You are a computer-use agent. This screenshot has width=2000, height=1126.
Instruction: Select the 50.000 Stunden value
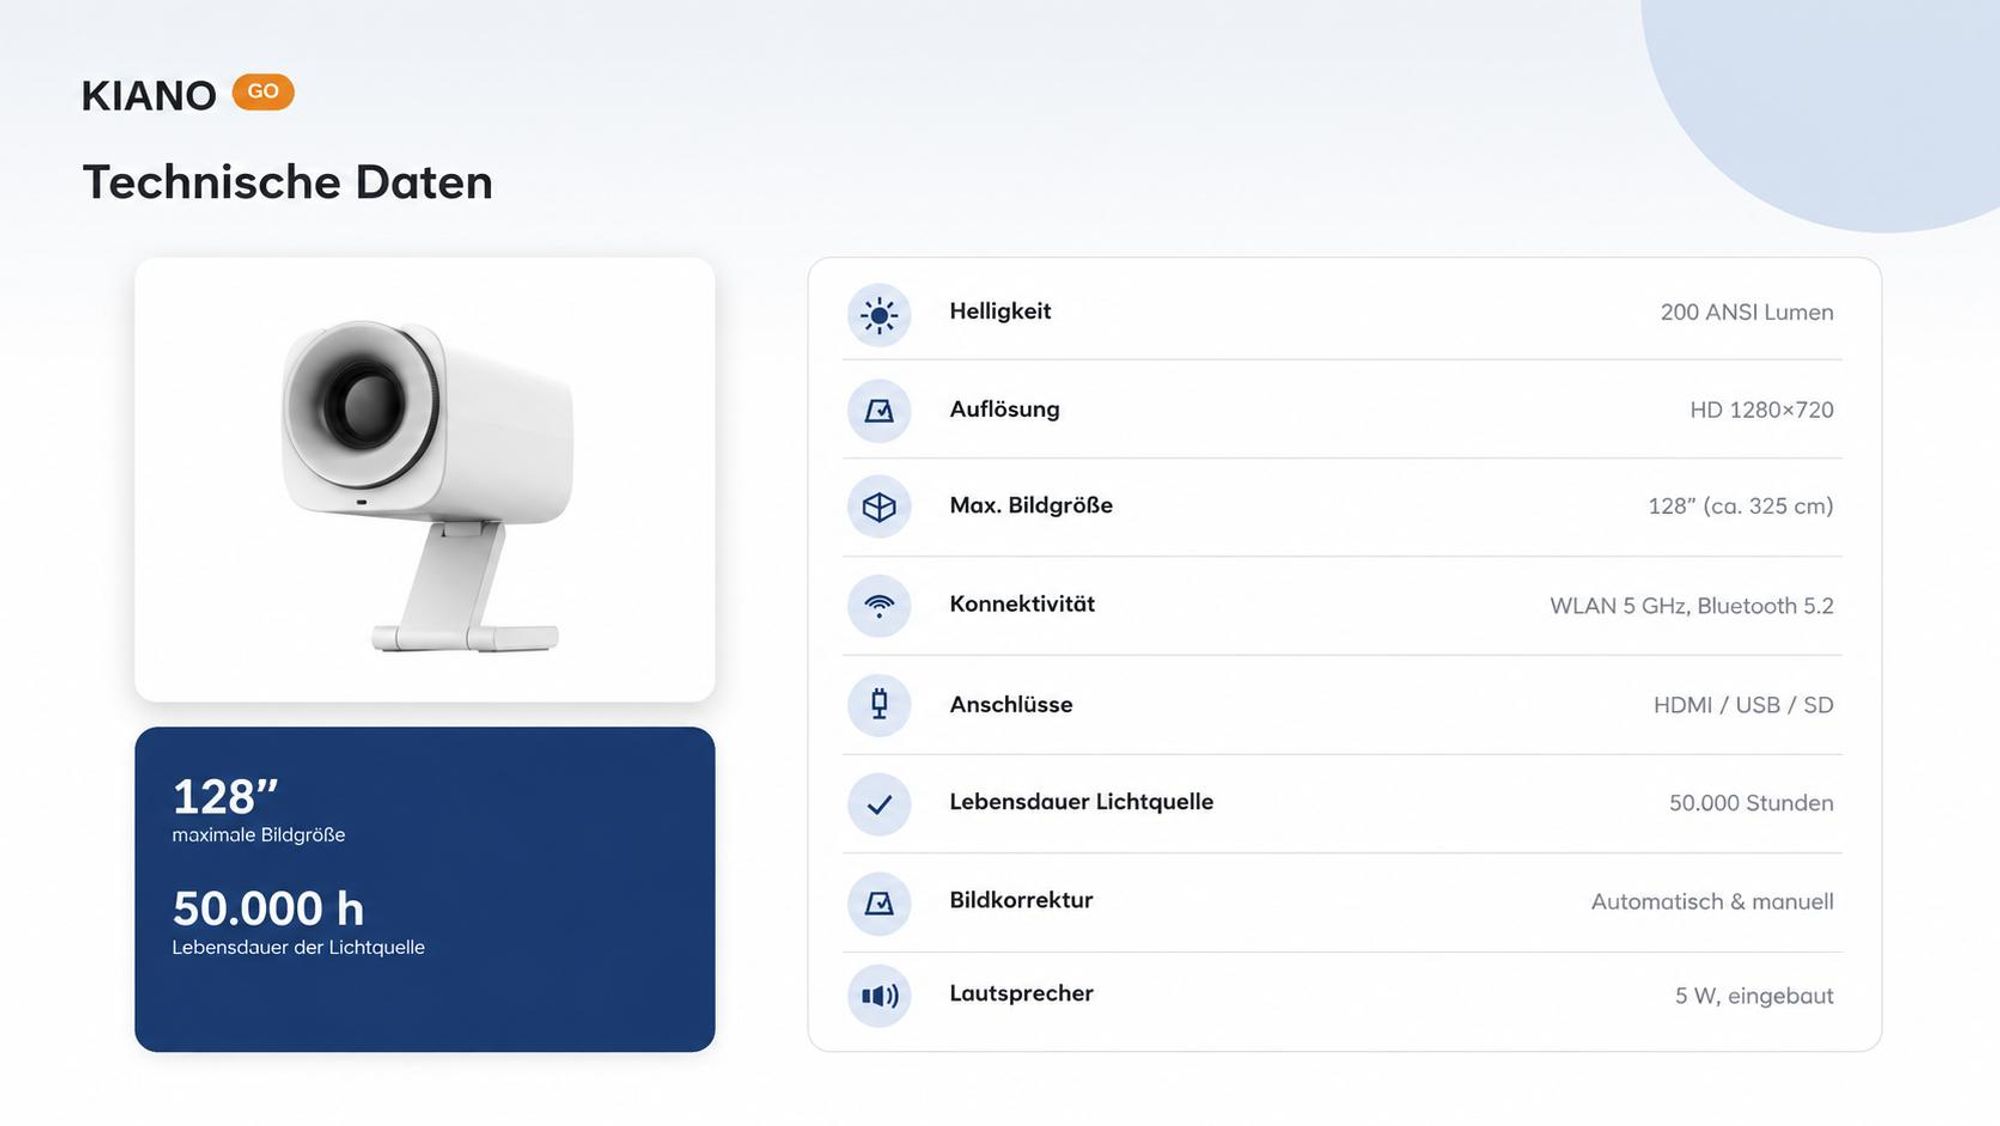pos(1751,803)
